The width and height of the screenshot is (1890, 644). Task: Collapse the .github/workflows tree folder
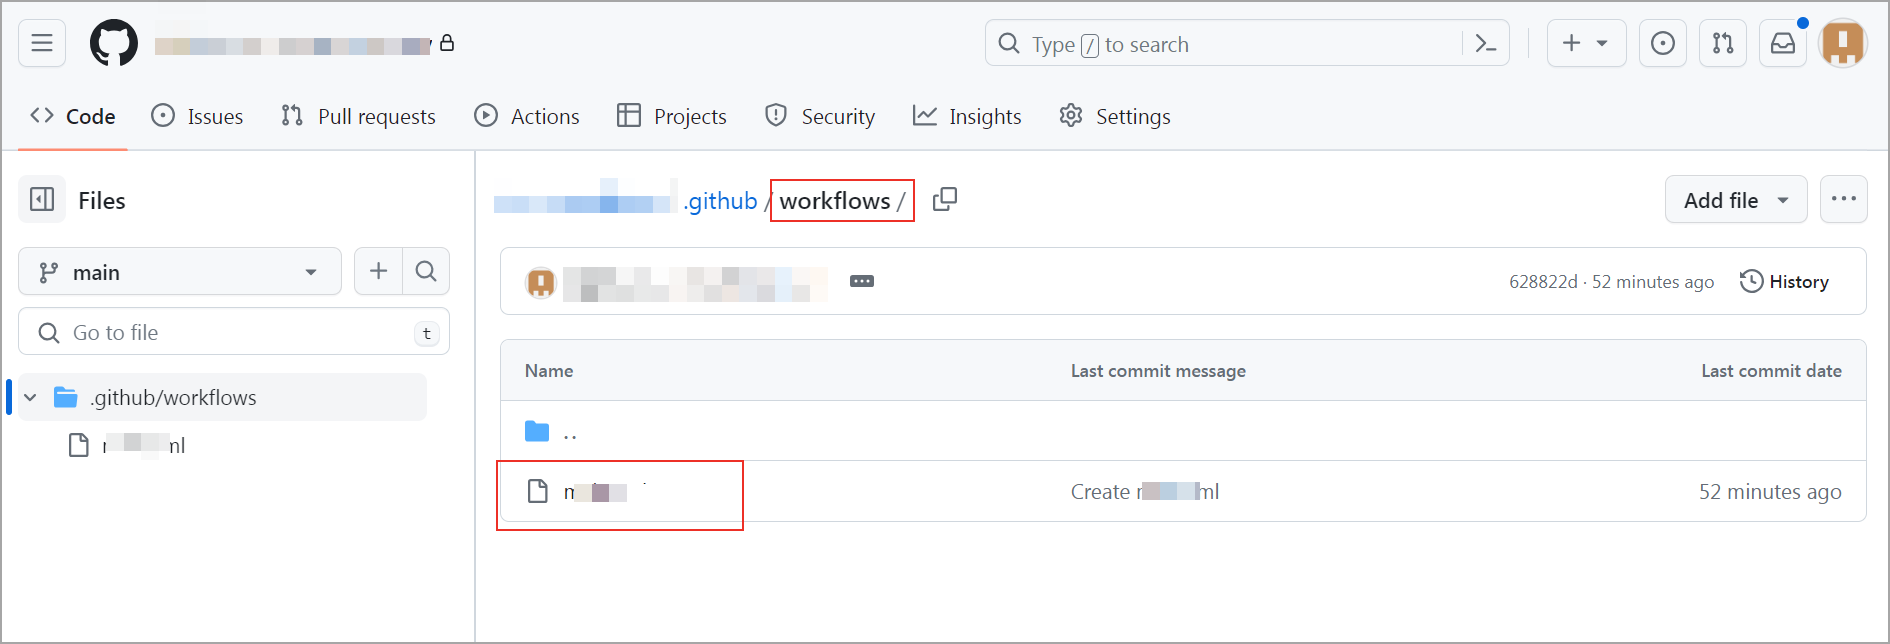pyautogui.click(x=31, y=397)
